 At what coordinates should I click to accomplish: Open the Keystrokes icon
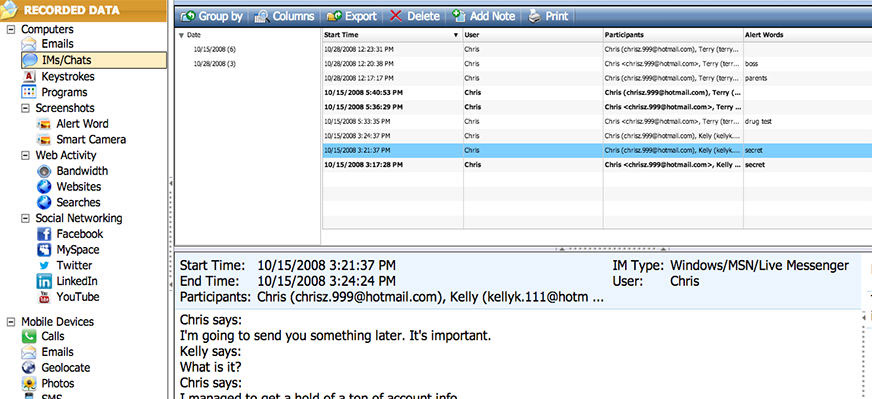pyautogui.click(x=29, y=76)
